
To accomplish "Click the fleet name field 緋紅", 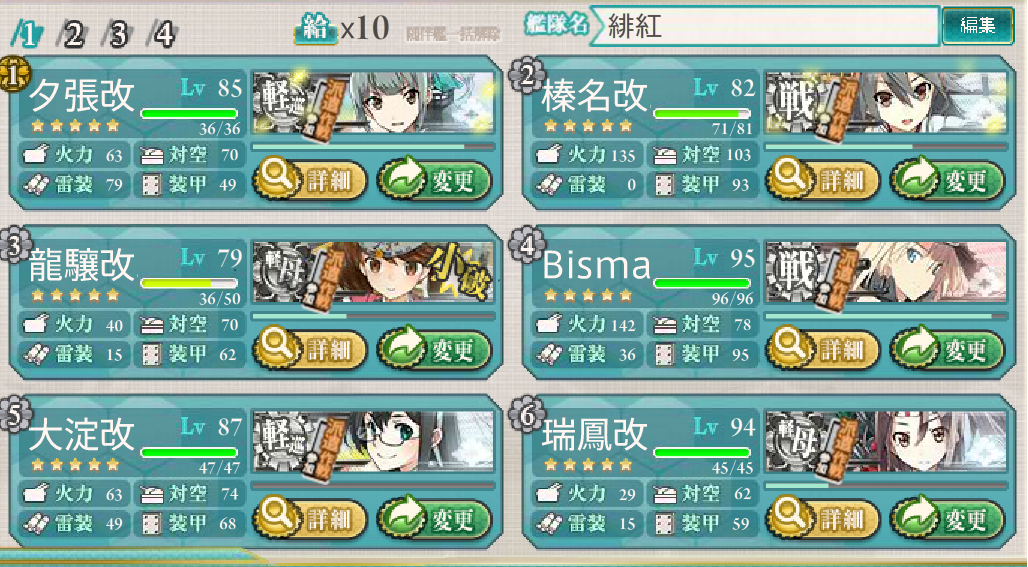I will [x=765, y=26].
